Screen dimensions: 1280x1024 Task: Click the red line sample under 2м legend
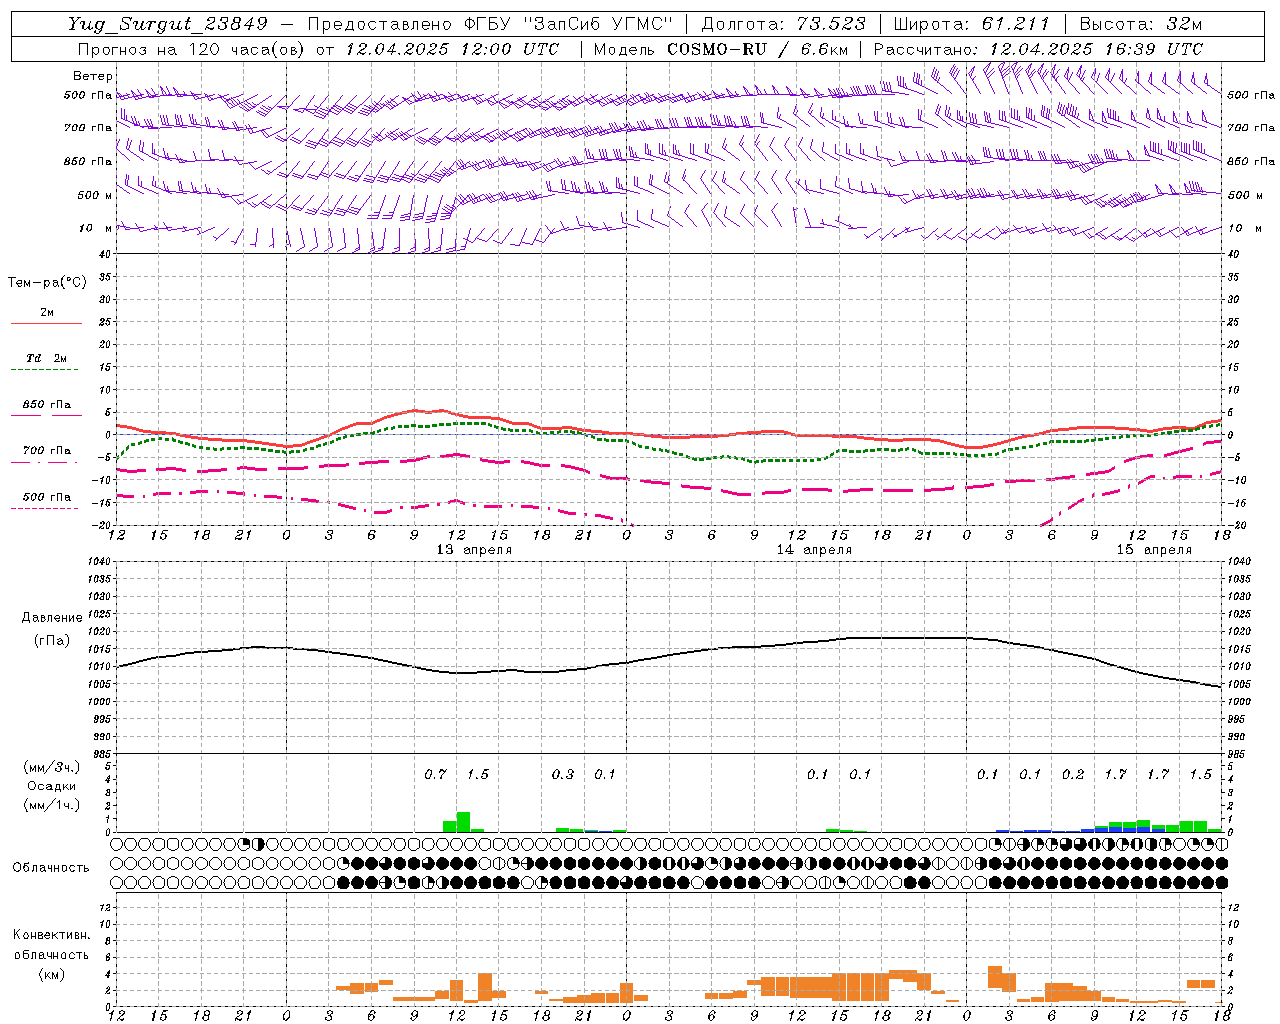(x=46, y=323)
